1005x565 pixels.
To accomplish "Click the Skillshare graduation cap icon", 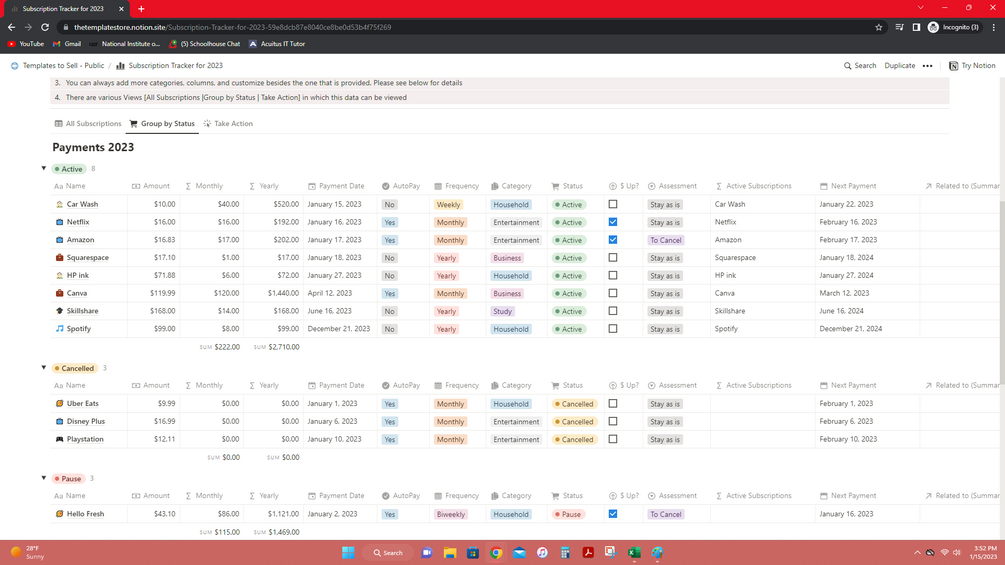I will (60, 311).
